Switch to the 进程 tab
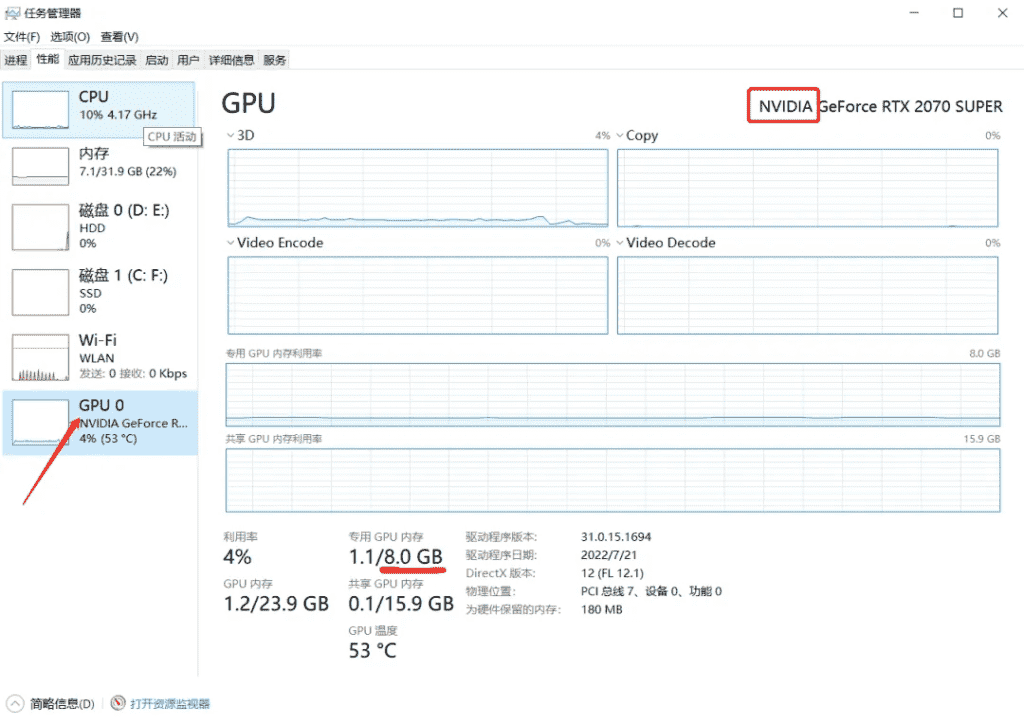 point(16,60)
